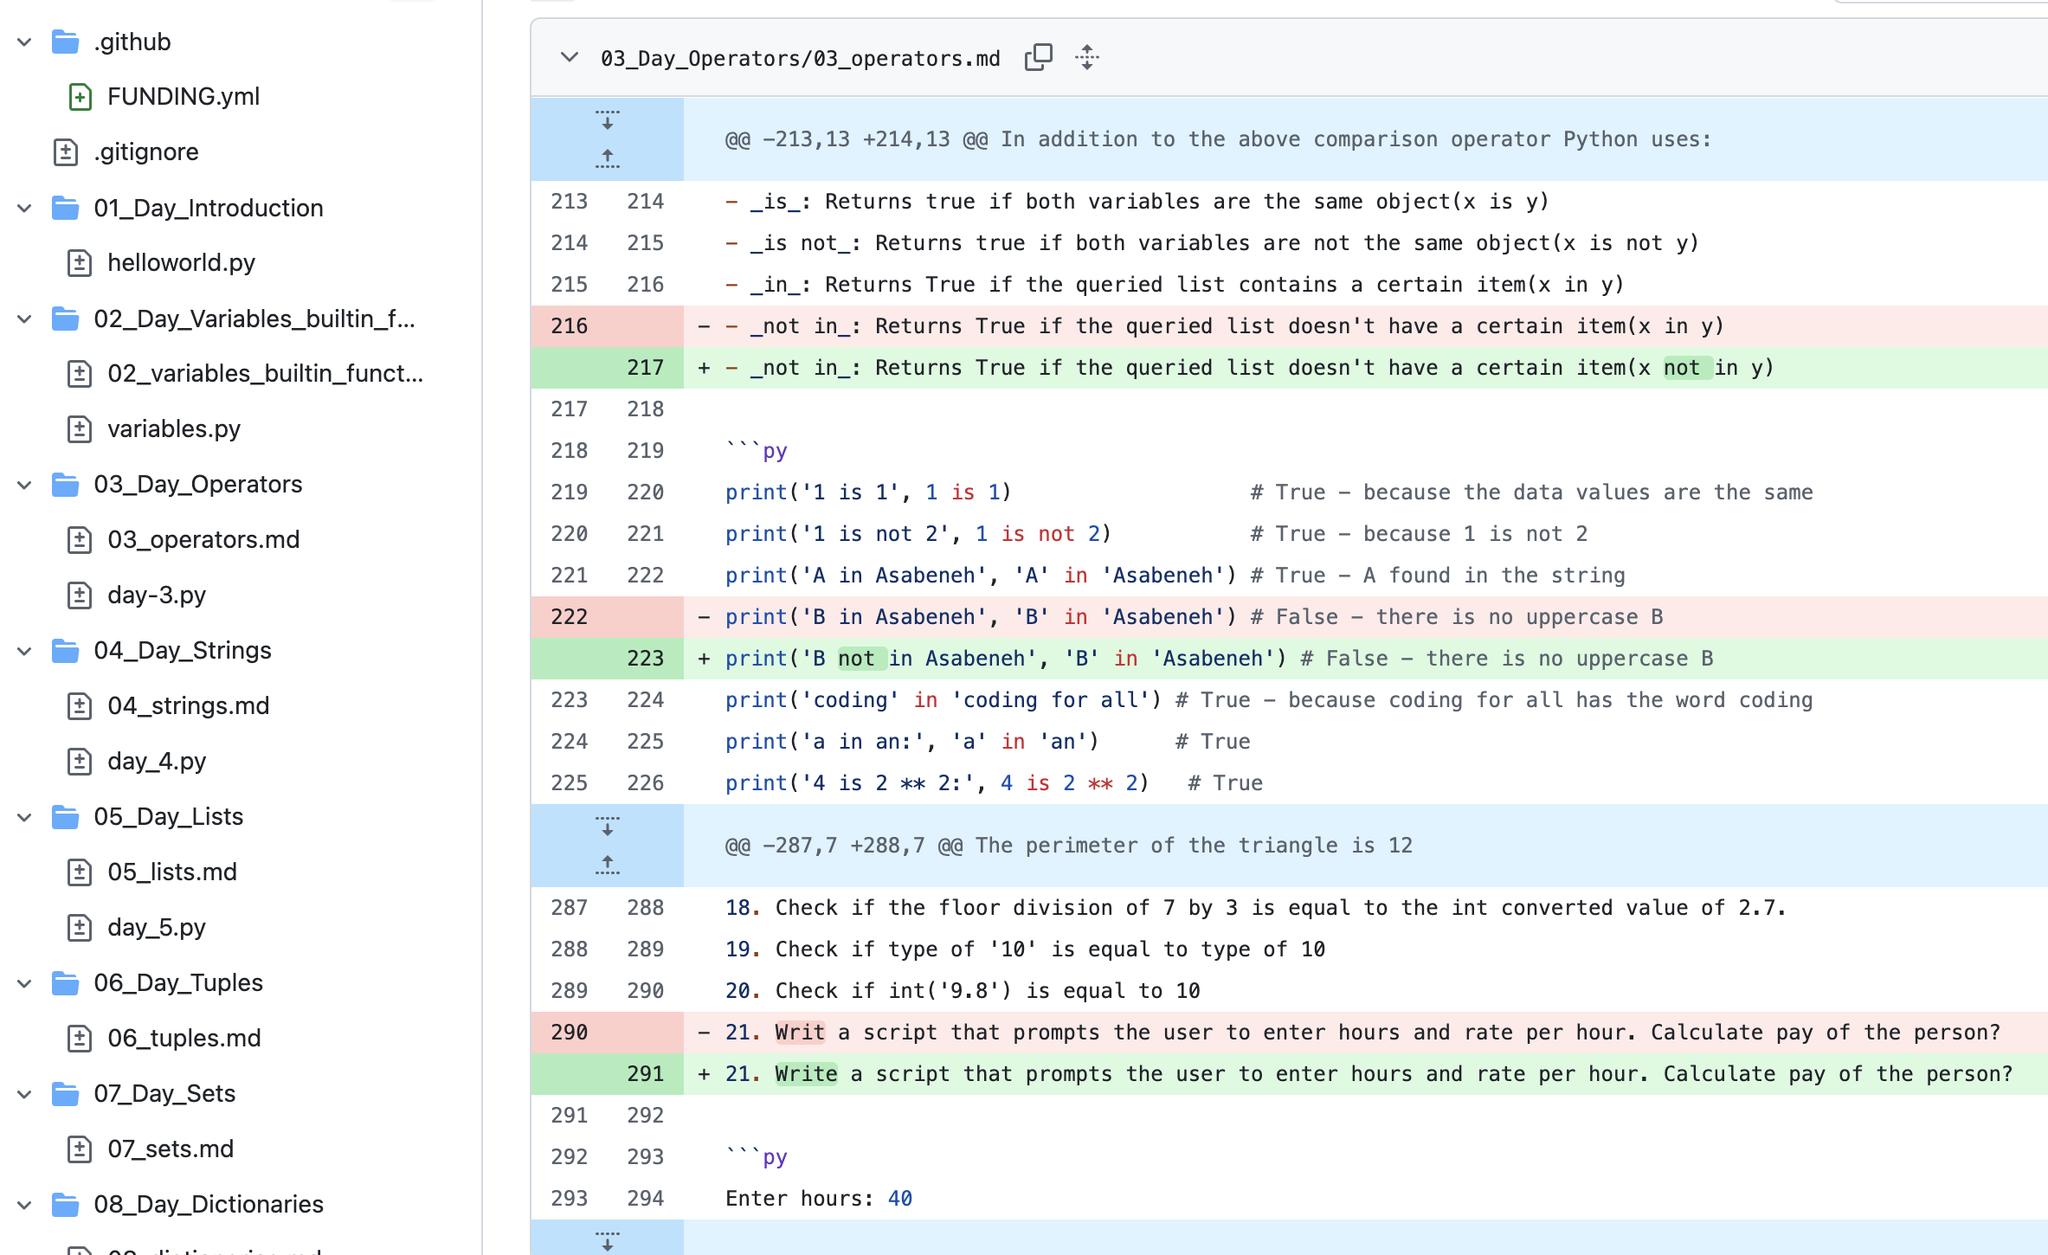This screenshot has height=1255, width=2048.
Task: Open 07_sets.md in the file tree
Action: tap(171, 1149)
